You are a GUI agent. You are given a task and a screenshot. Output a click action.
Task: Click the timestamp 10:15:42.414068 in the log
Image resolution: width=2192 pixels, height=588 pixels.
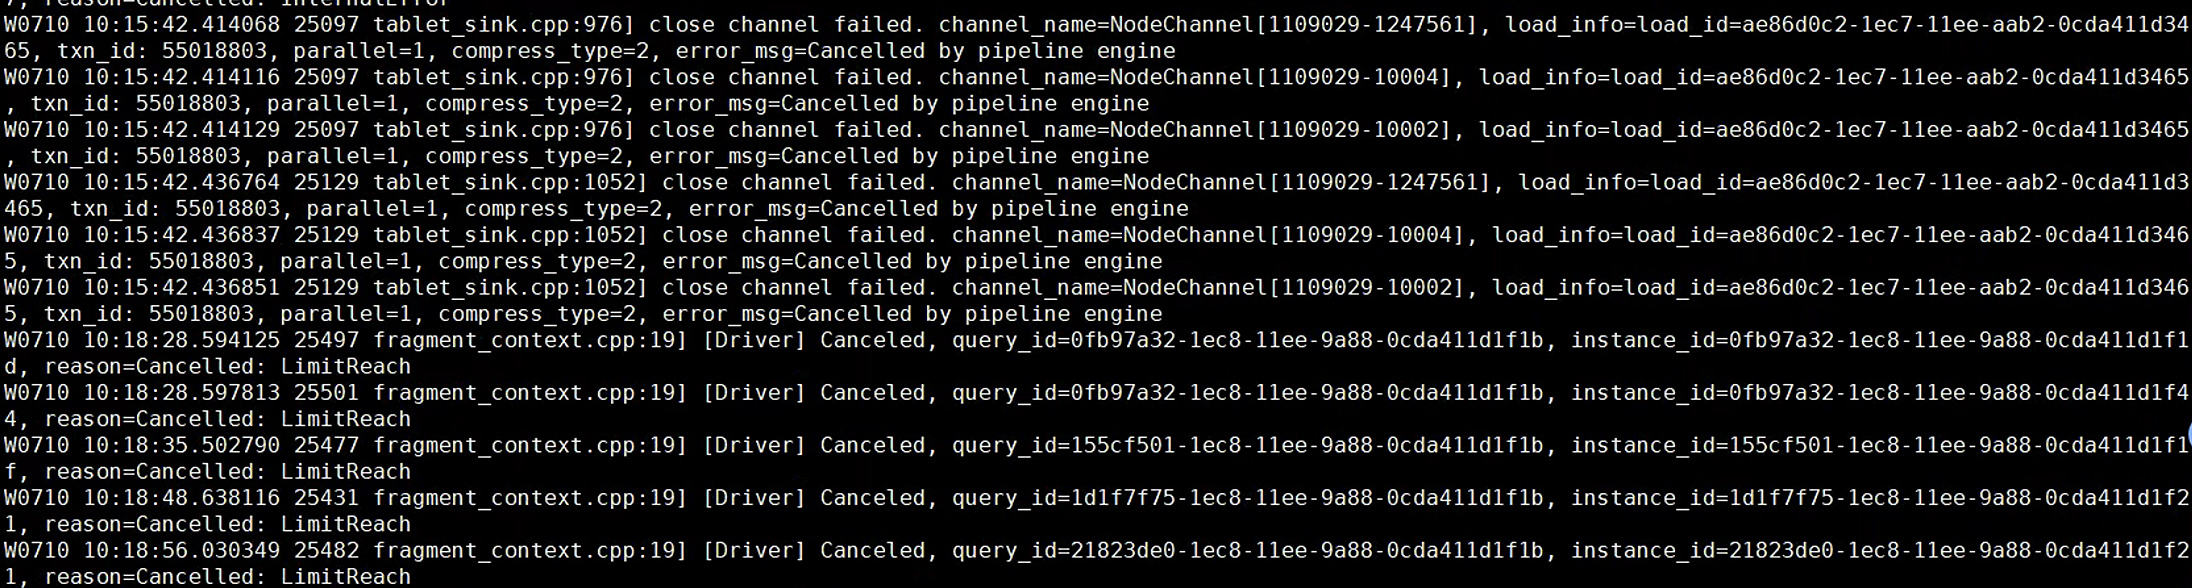point(182,25)
